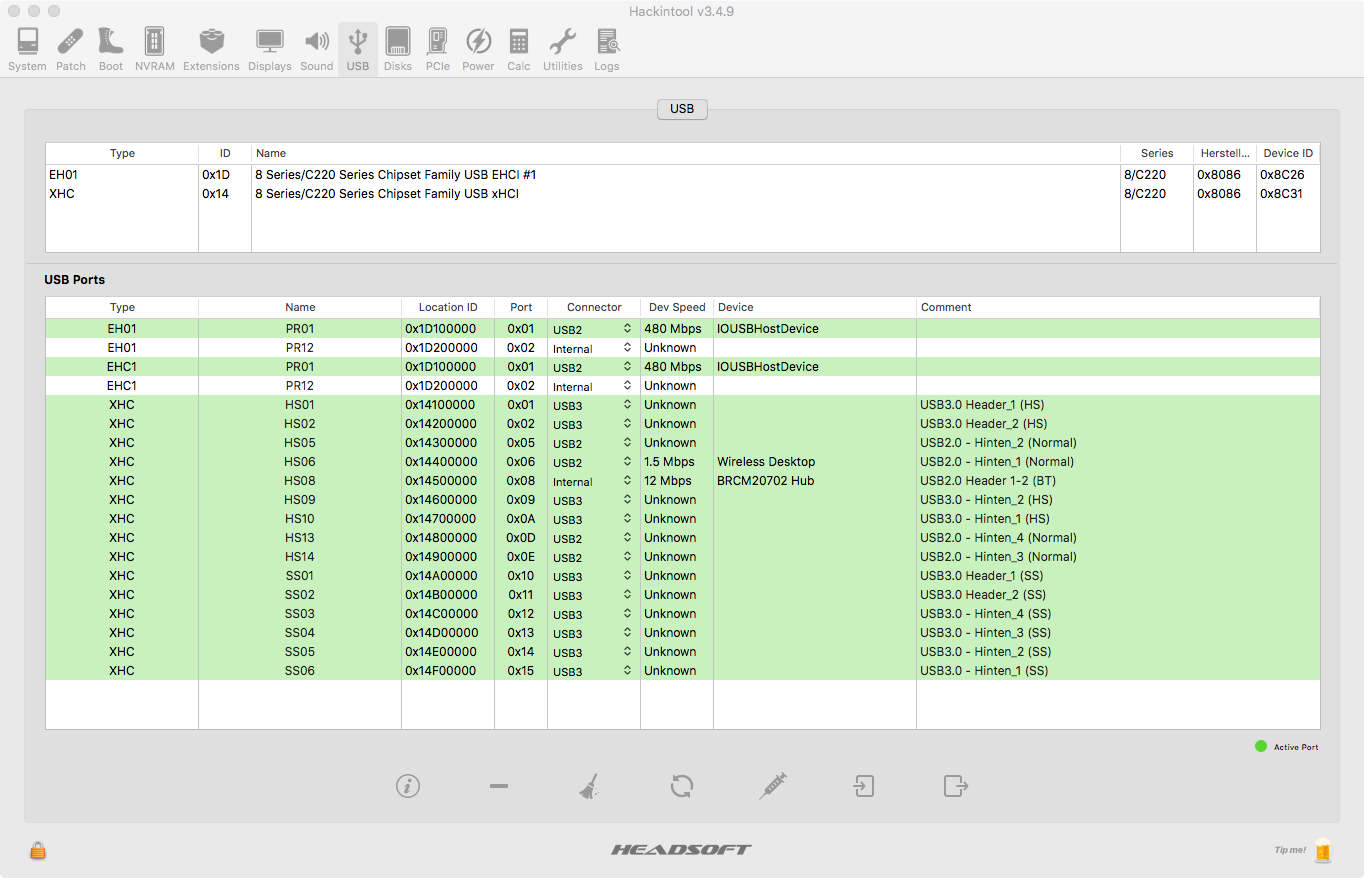Open the Patch toolbar tab
1364x878 pixels.
coord(71,49)
